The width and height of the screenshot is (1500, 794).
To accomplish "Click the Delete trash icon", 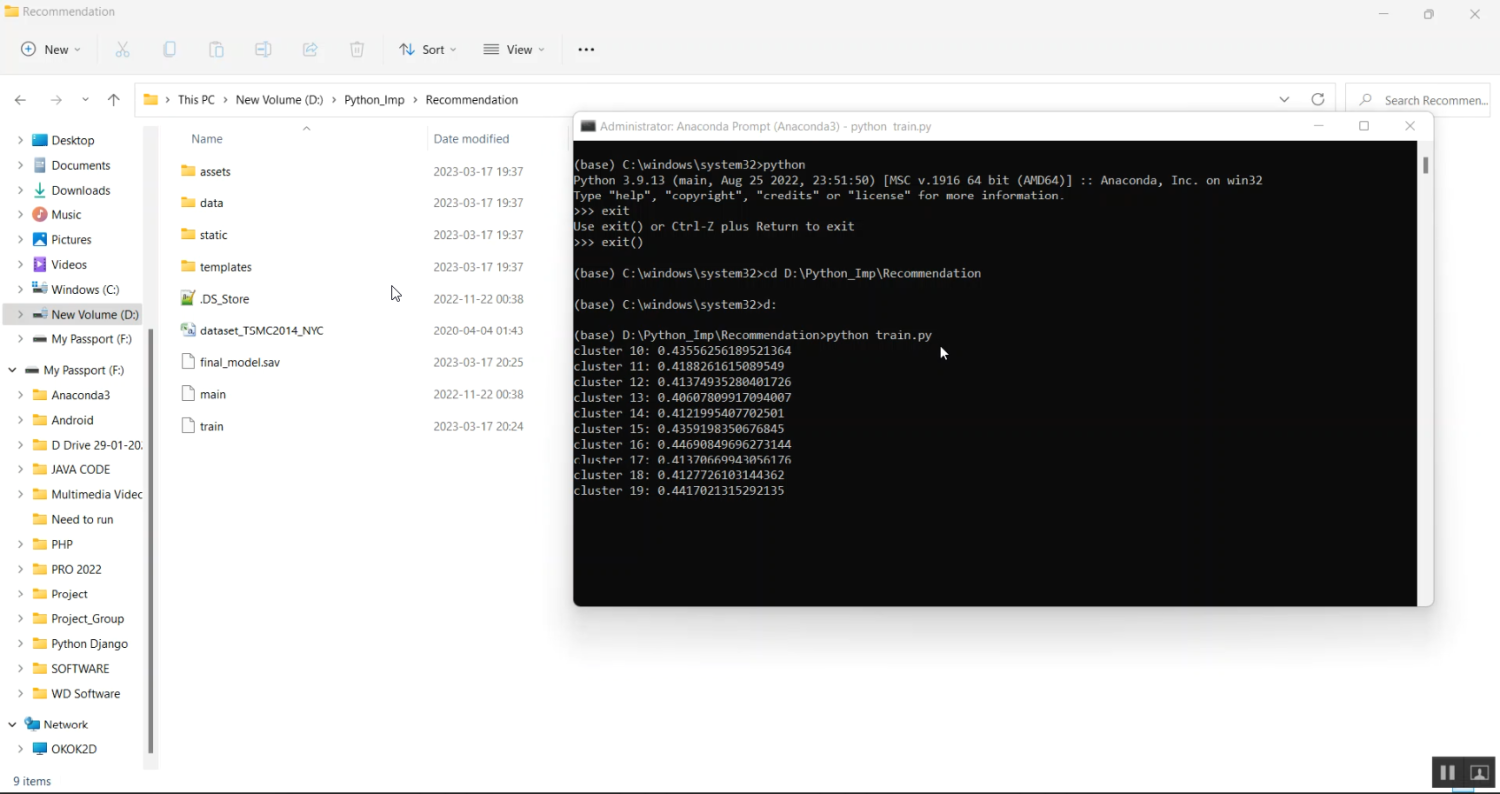I will click(x=357, y=50).
